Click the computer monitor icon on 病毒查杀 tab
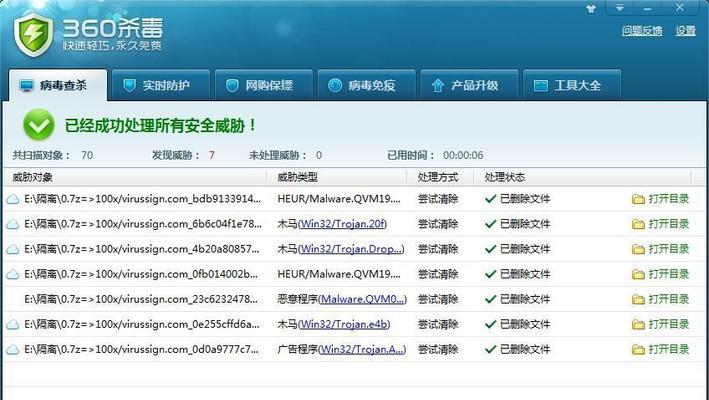This screenshot has width=709, height=400. (27, 85)
